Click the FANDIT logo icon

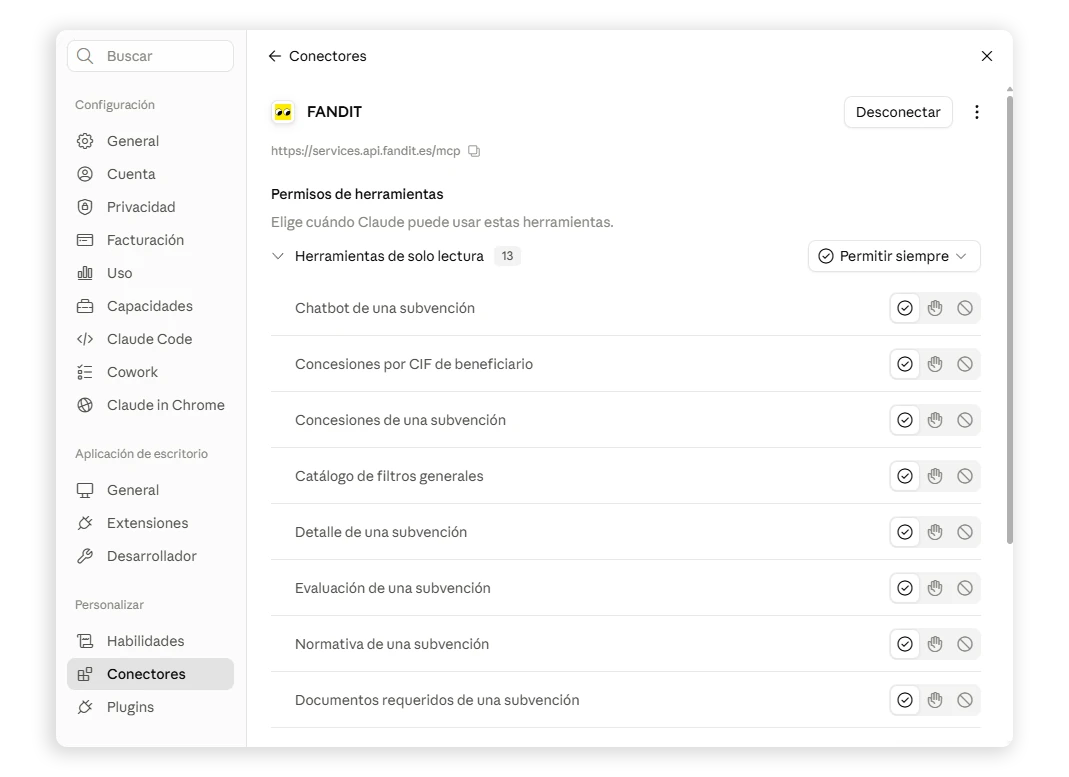coord(283,112)
